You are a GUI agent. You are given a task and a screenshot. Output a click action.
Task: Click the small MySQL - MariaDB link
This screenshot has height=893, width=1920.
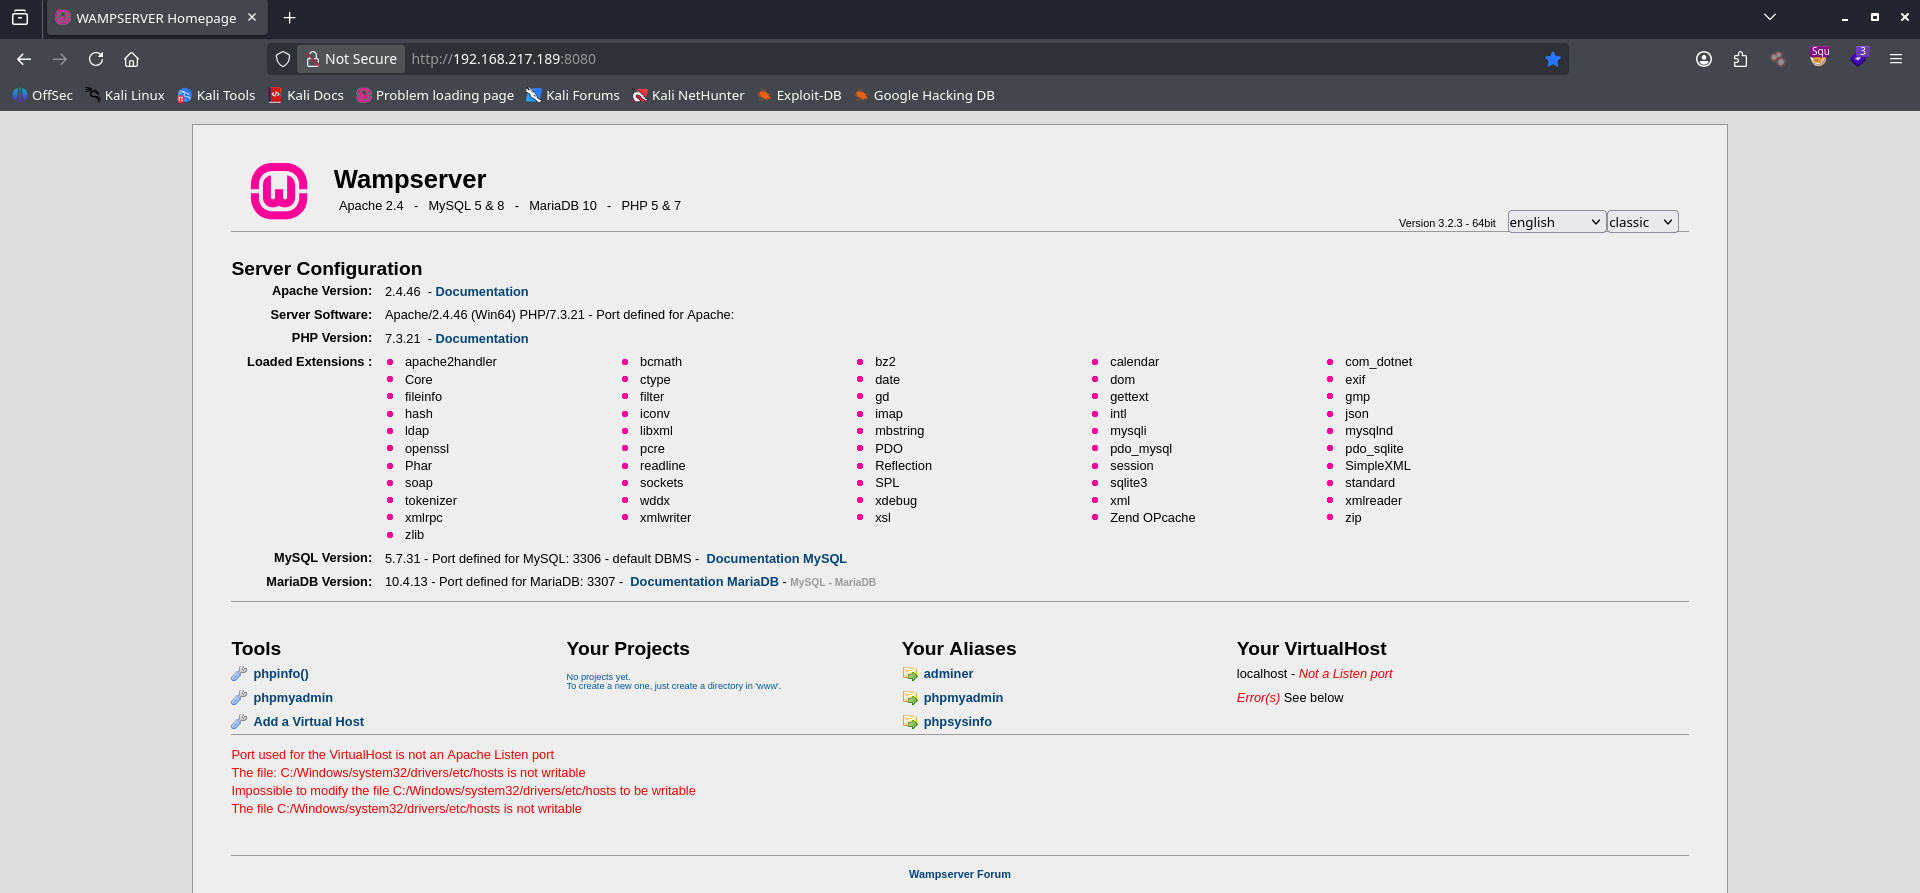click(833, 582)
